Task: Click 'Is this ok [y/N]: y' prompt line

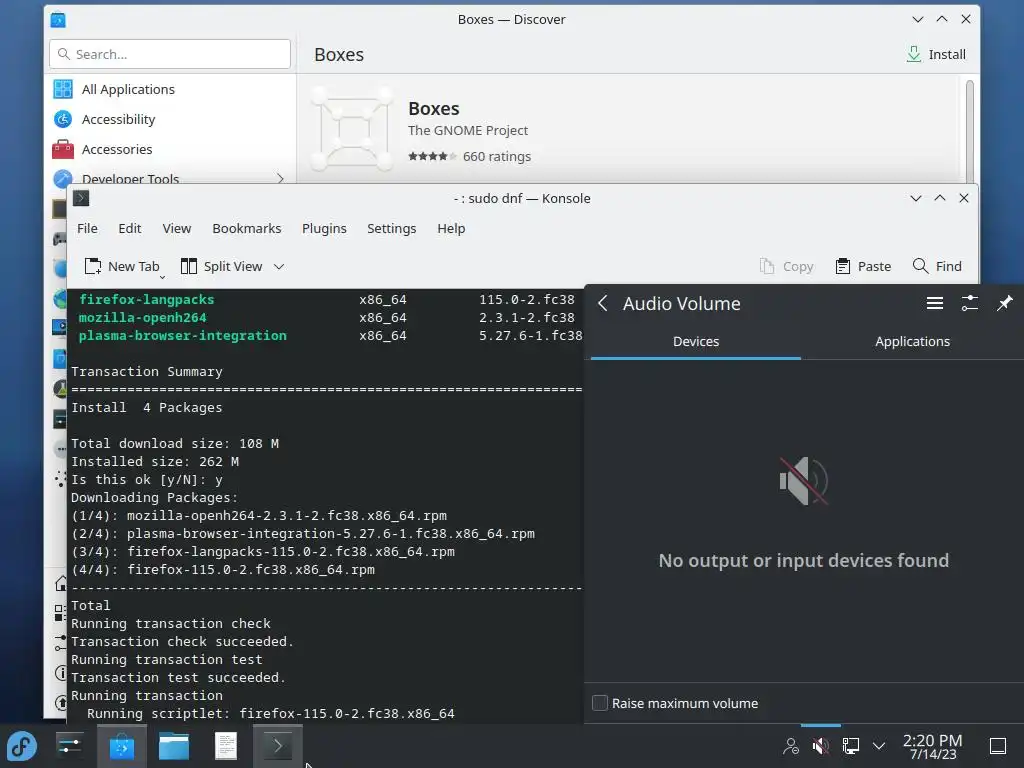Action: (x=147, y=480)
